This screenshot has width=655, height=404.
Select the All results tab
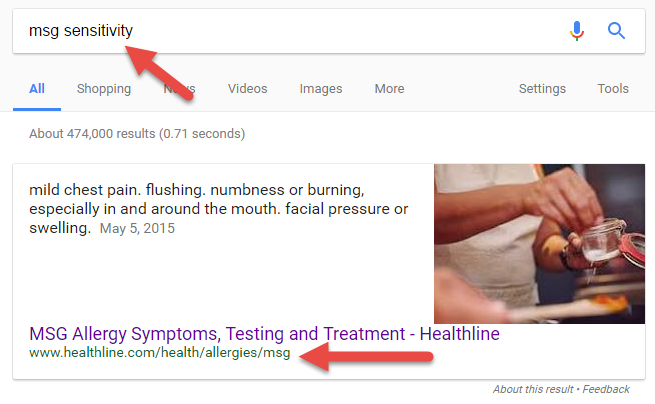pos(37,89)
